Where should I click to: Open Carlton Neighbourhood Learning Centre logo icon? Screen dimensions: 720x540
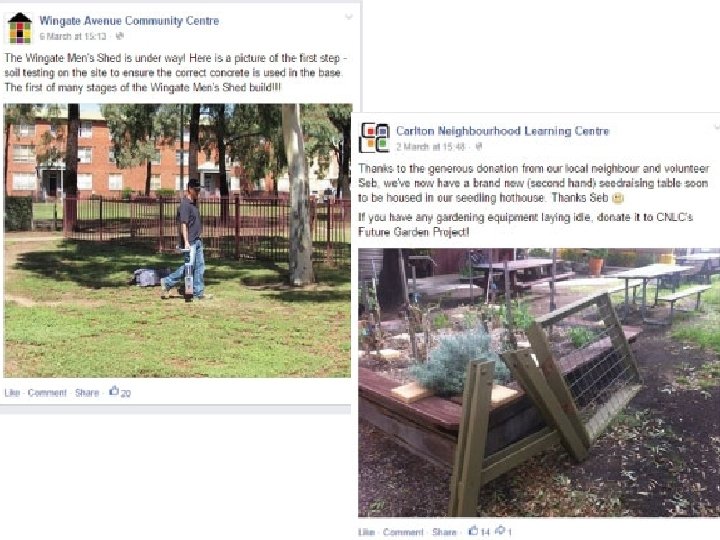[374, 138]
